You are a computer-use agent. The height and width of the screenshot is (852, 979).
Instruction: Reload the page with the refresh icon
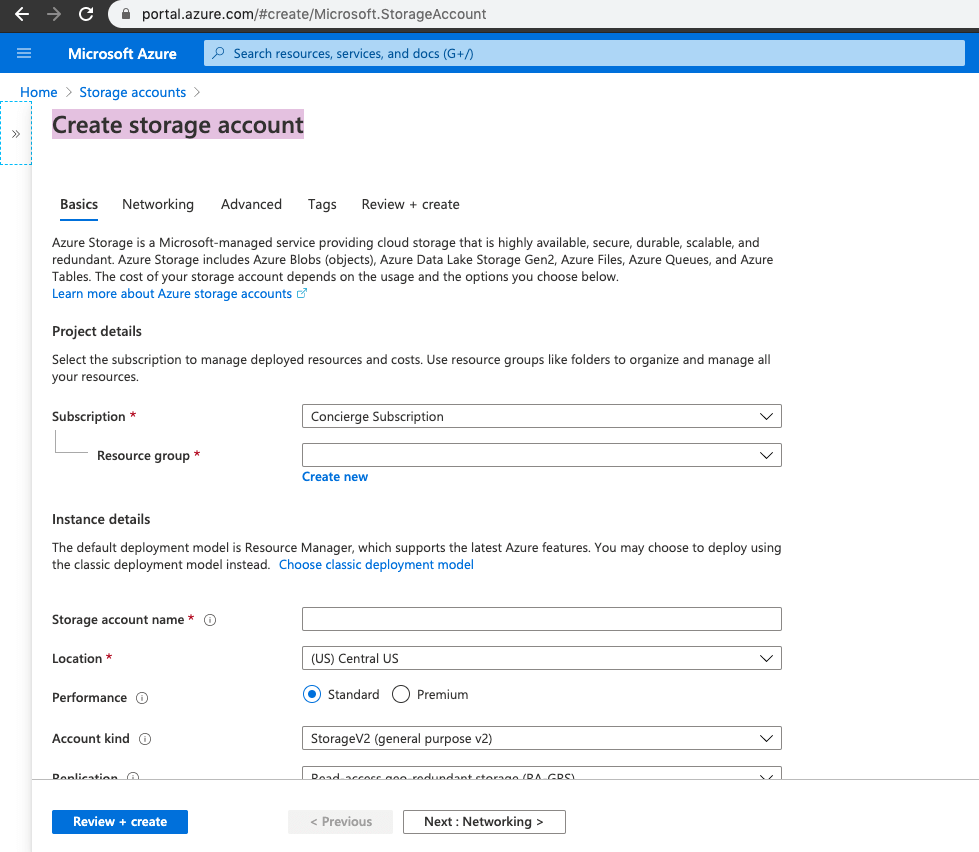(x=86, y=14)
